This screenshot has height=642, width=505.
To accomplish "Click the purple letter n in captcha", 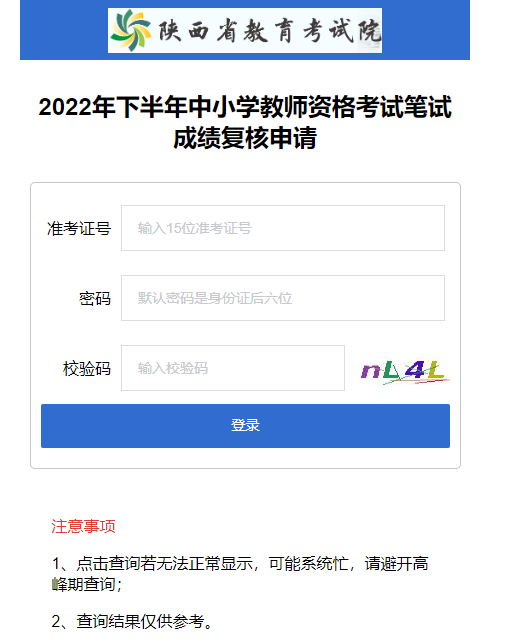I will (x=371, y=371).
